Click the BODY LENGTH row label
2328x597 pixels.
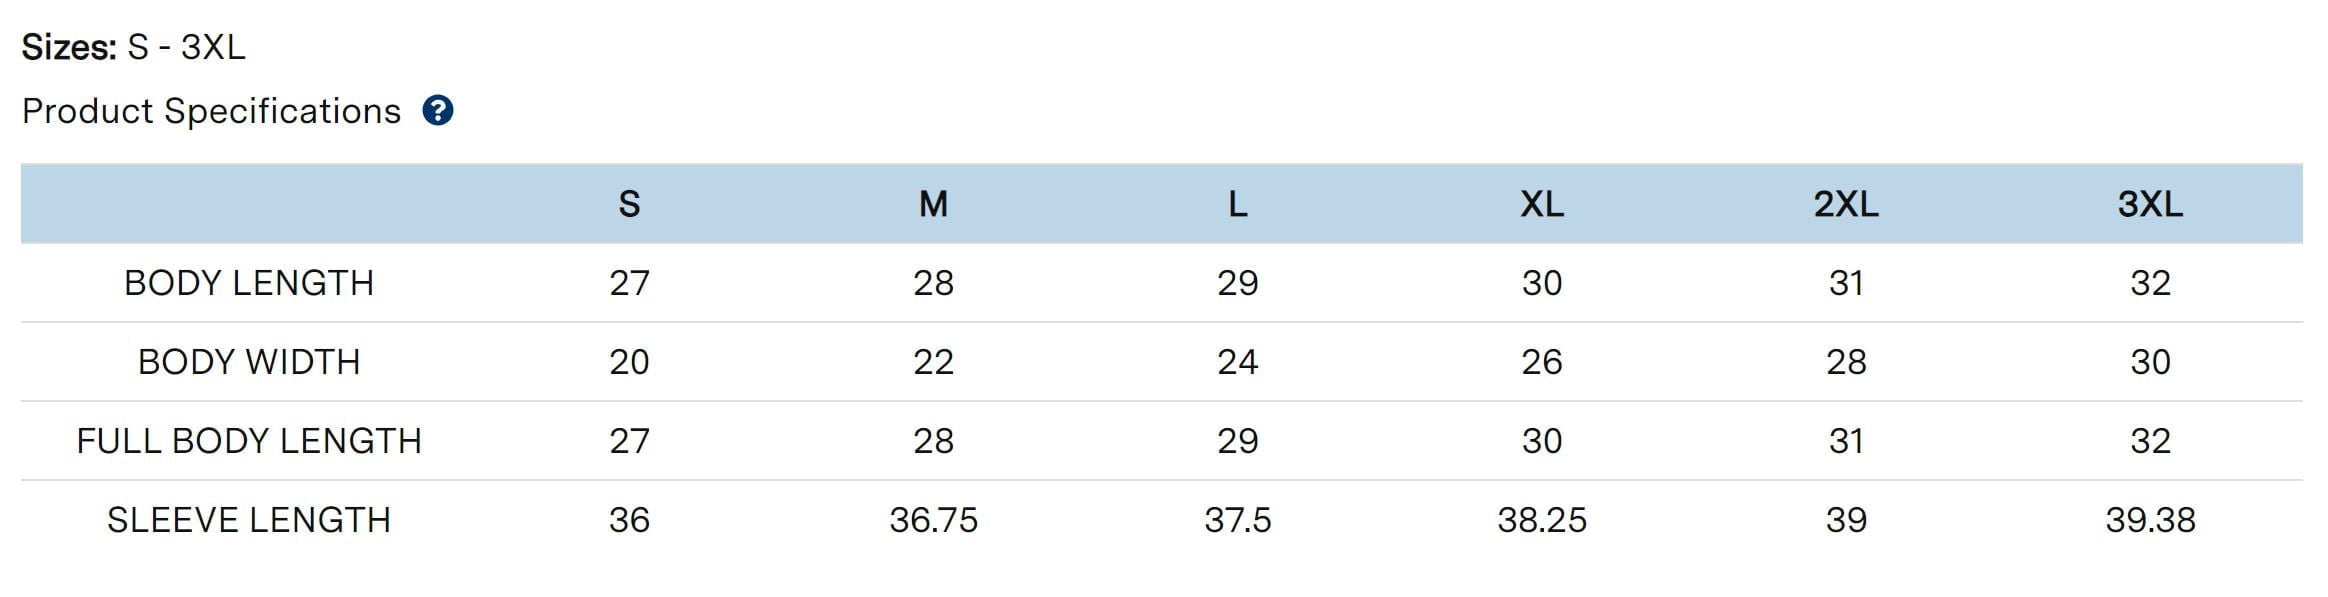tap(249, 283)
